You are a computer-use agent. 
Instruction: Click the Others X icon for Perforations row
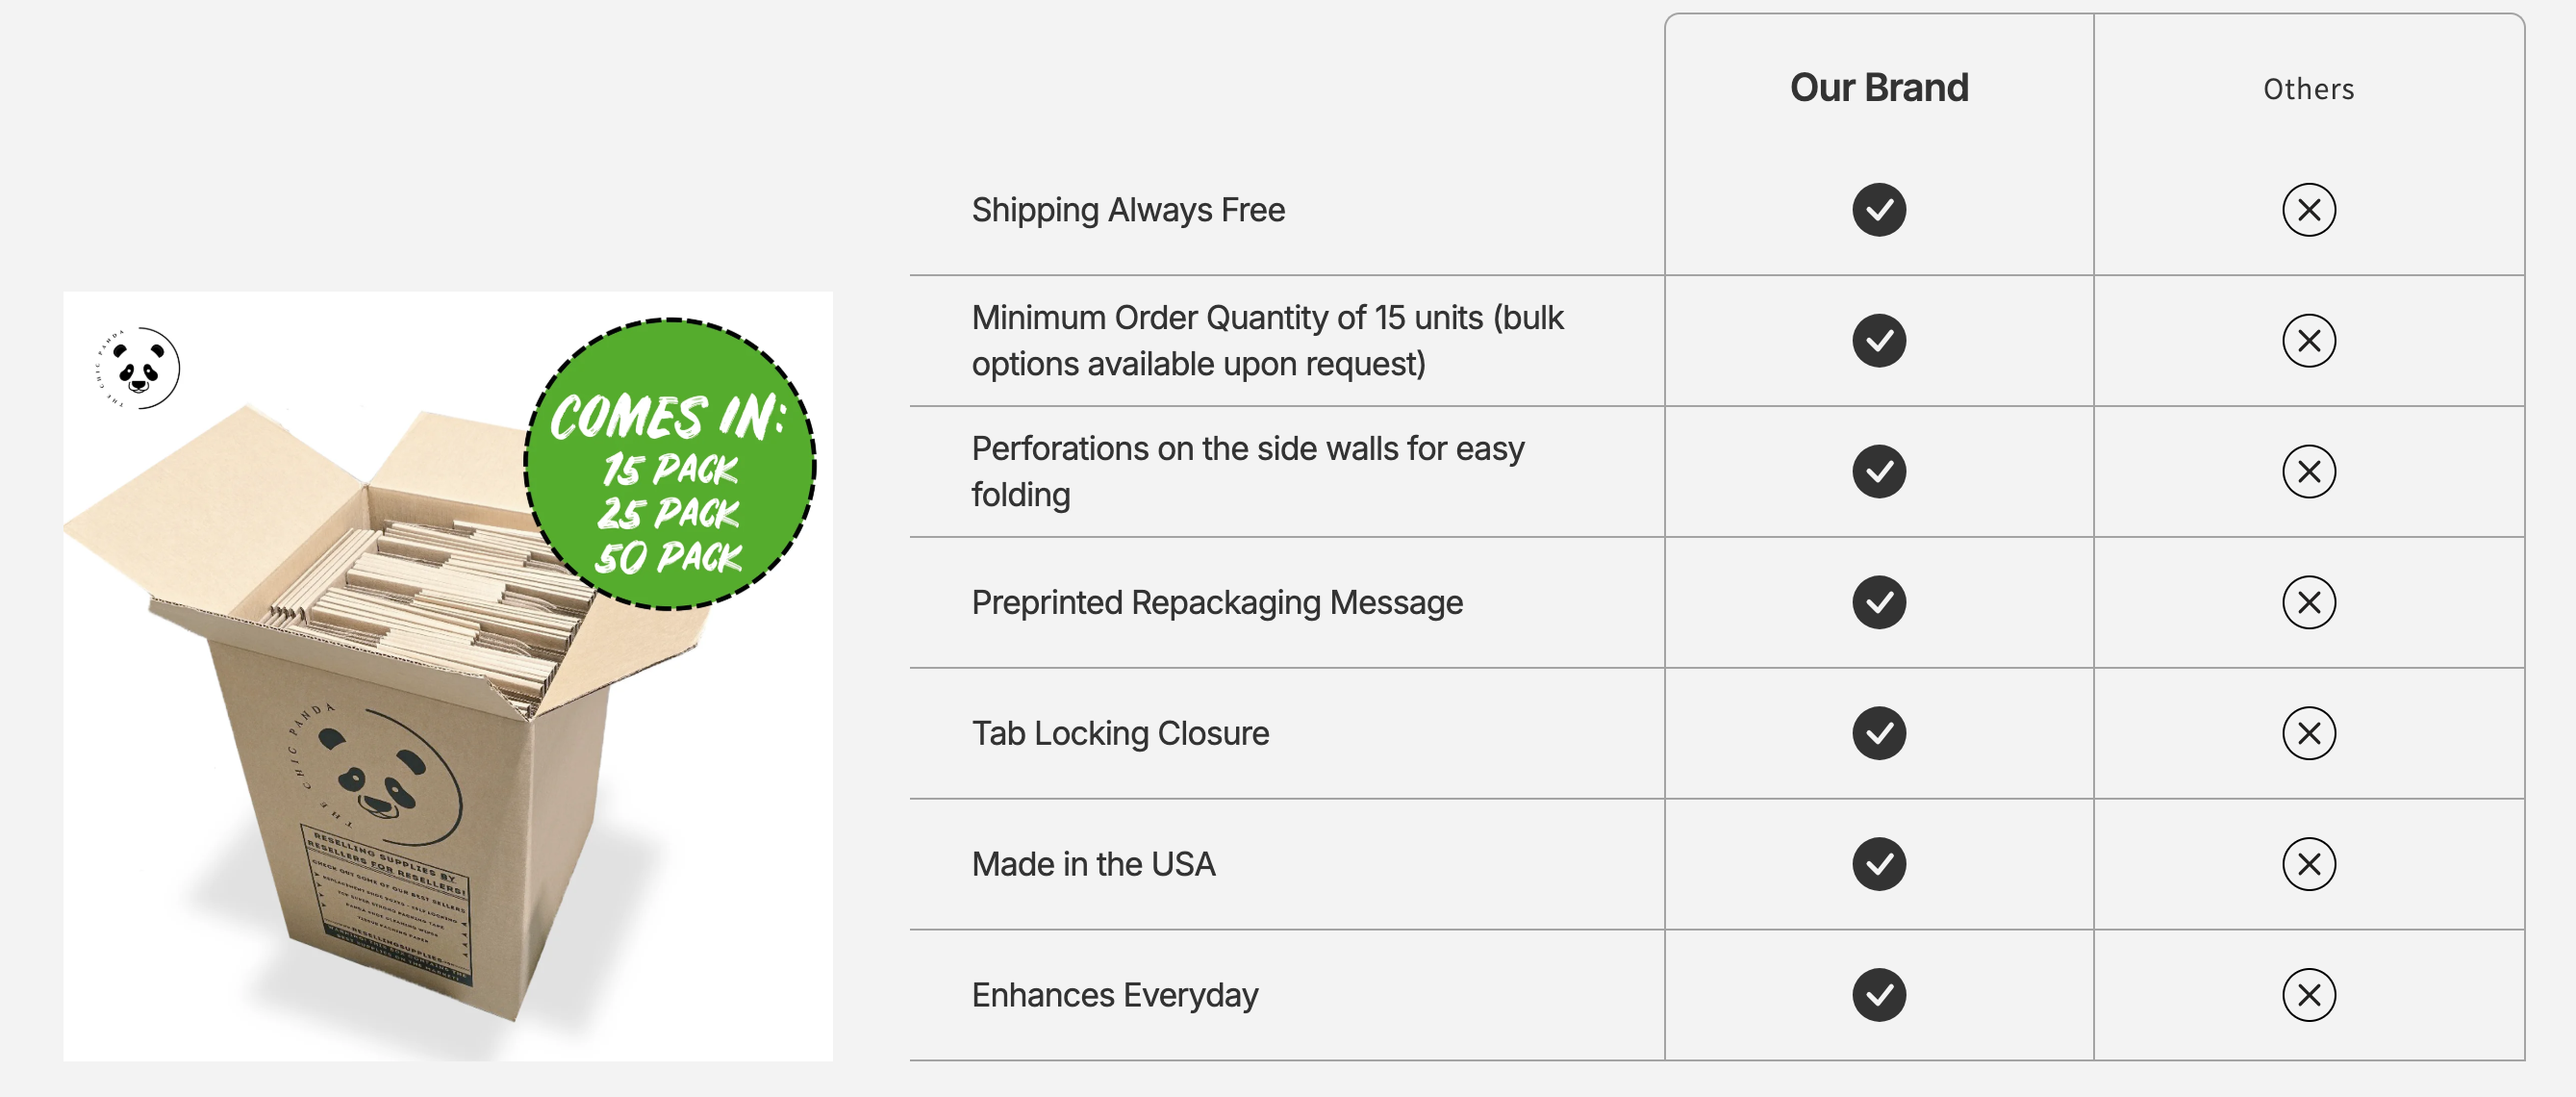[2308, 472]
